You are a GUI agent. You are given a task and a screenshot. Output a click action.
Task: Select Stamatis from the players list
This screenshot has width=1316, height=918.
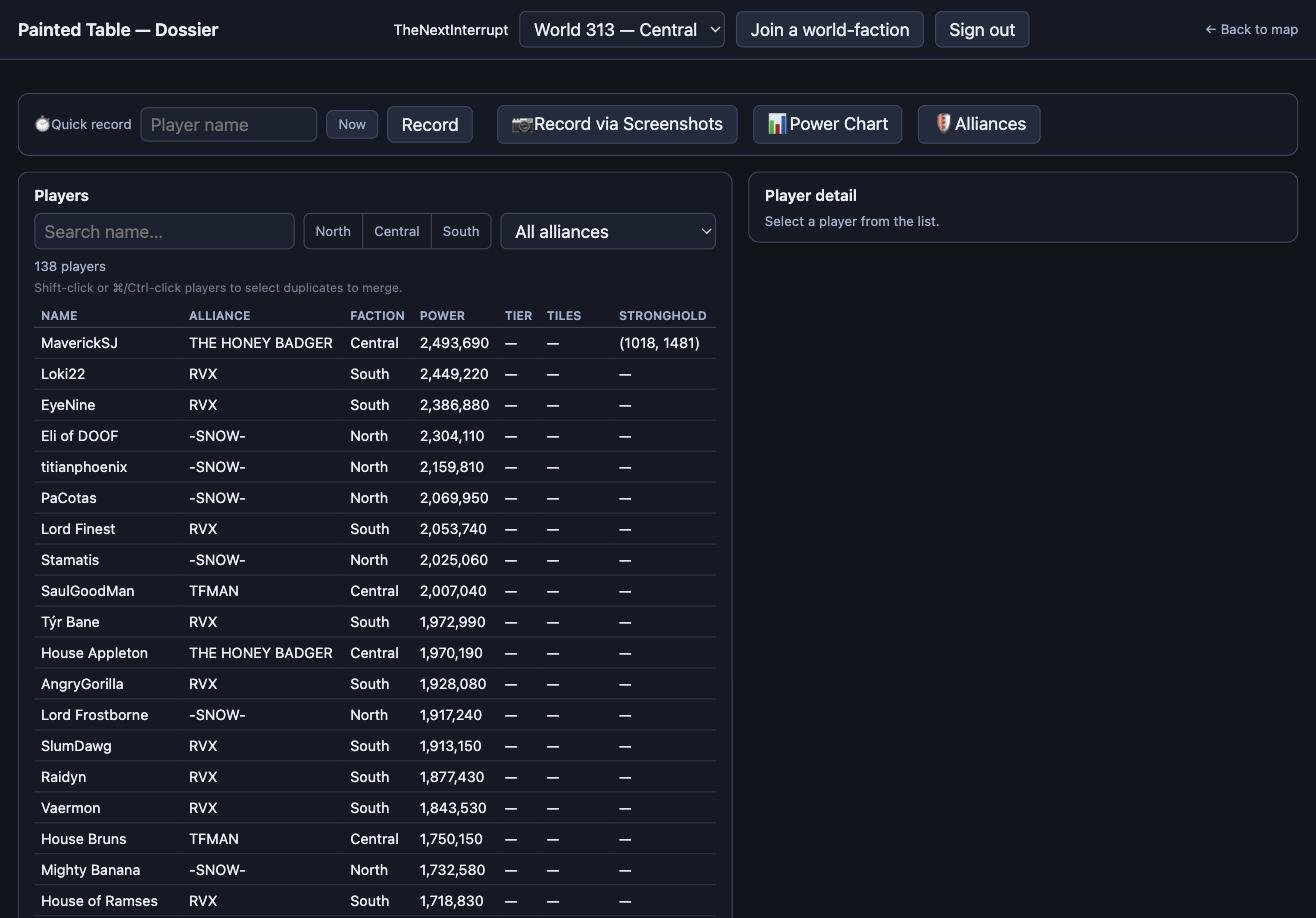375,560
